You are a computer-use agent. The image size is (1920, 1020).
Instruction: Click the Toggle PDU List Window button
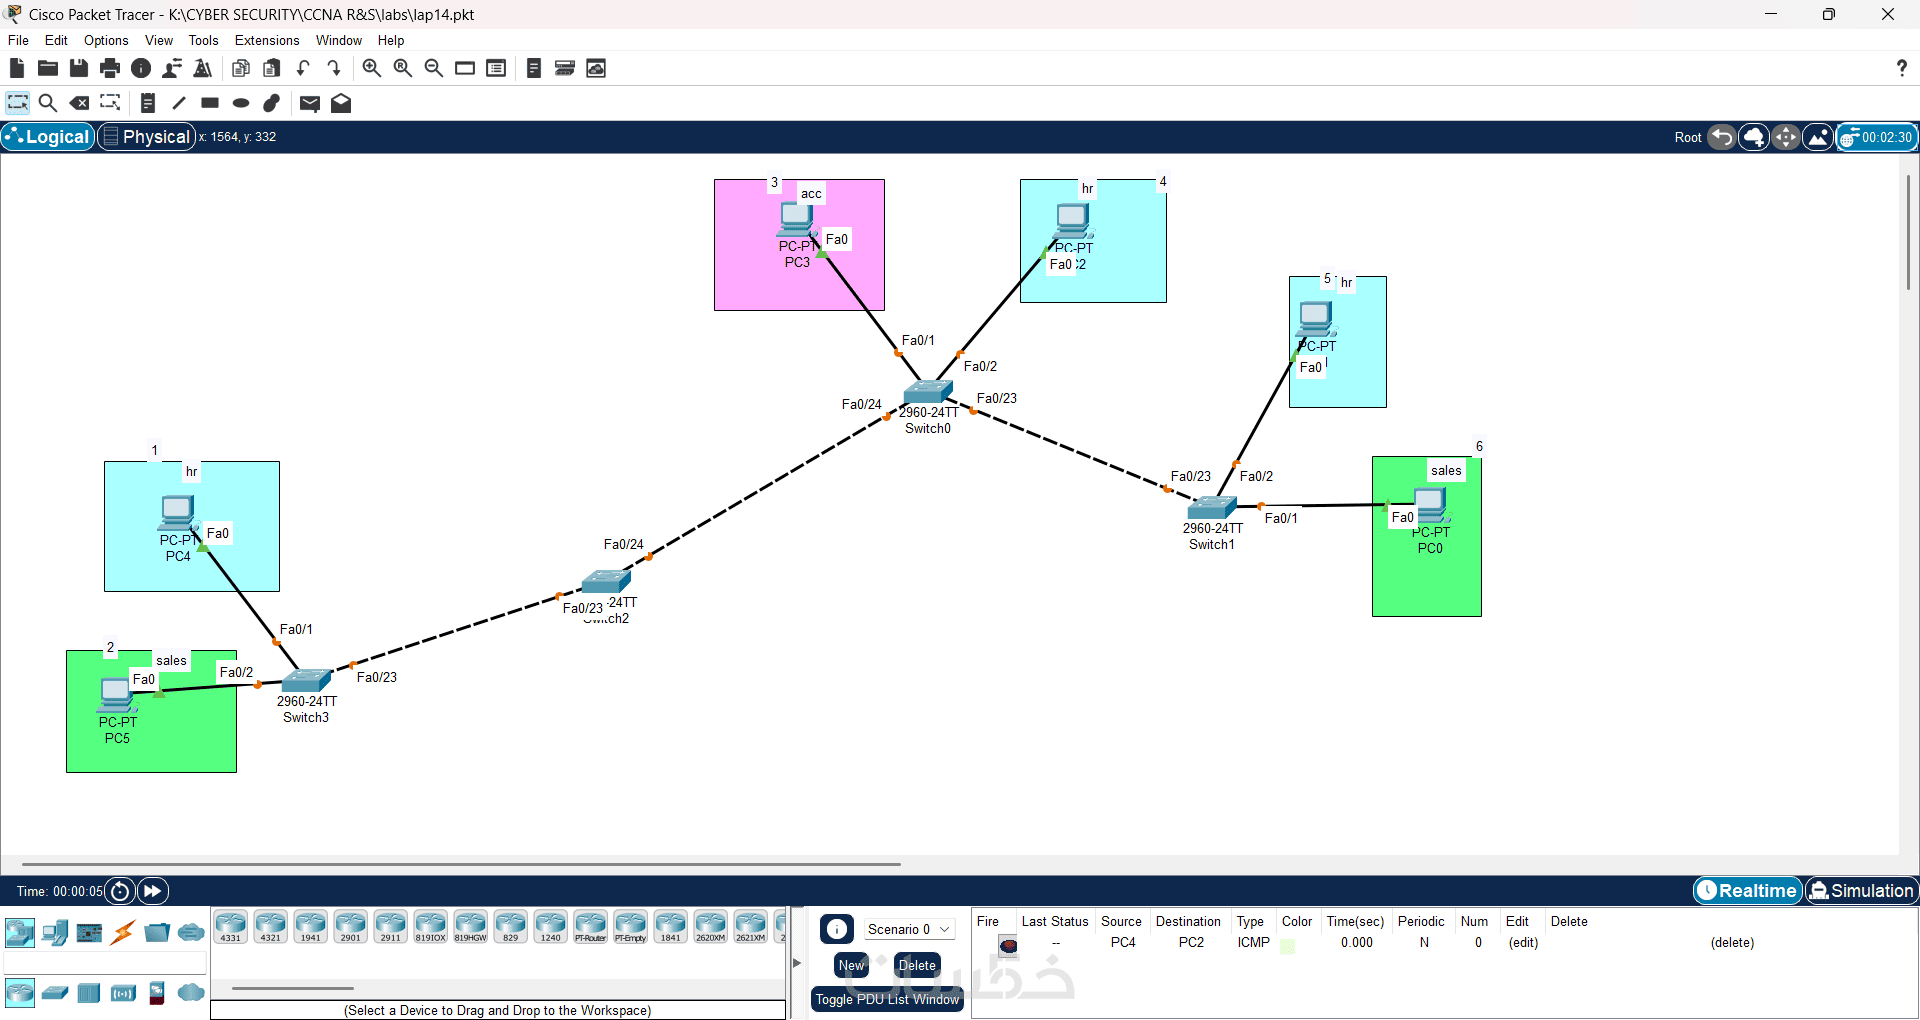coord(887,999)
